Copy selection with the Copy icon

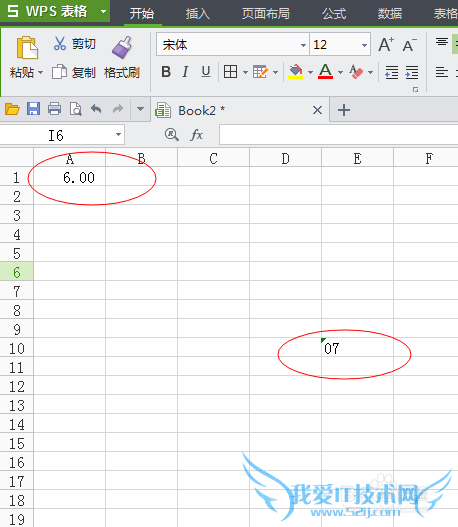[59, 72]
